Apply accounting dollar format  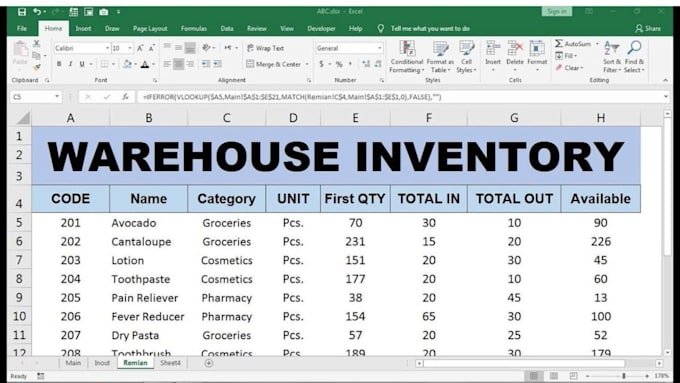321,64
